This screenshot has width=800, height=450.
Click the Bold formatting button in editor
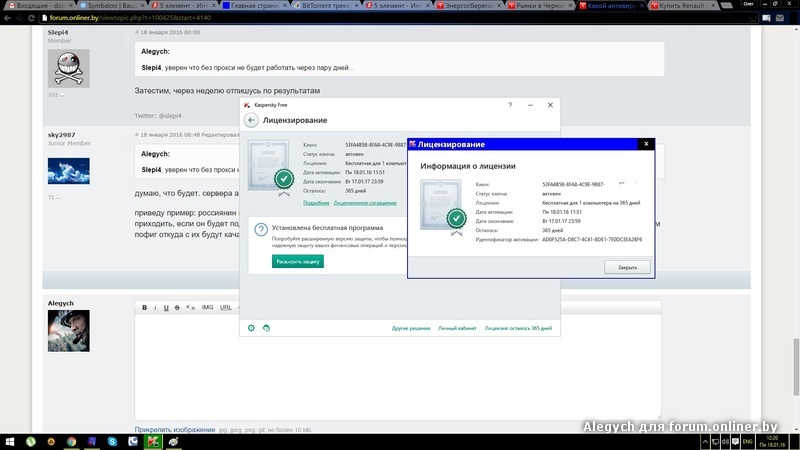[144, 307]
